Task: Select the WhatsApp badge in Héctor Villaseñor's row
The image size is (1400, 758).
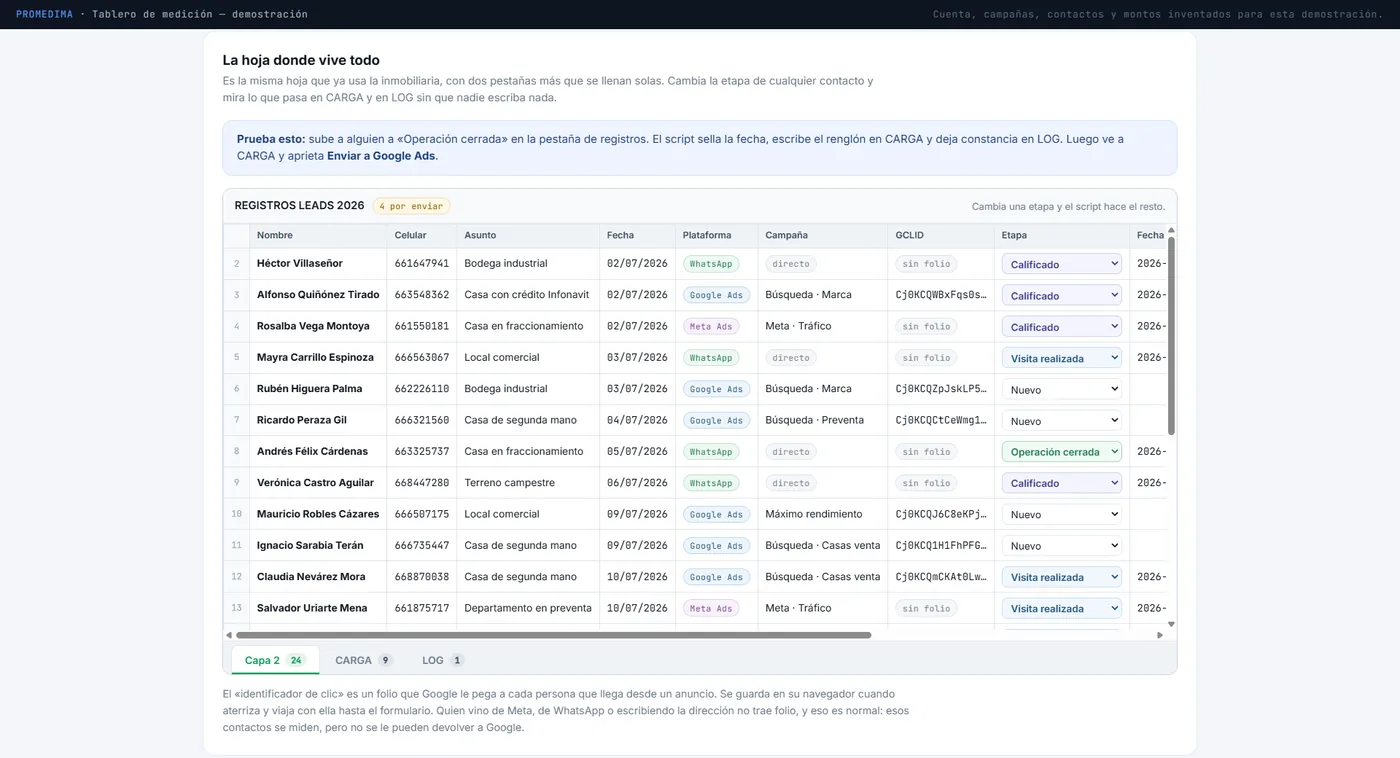Action: pos(711,264)
